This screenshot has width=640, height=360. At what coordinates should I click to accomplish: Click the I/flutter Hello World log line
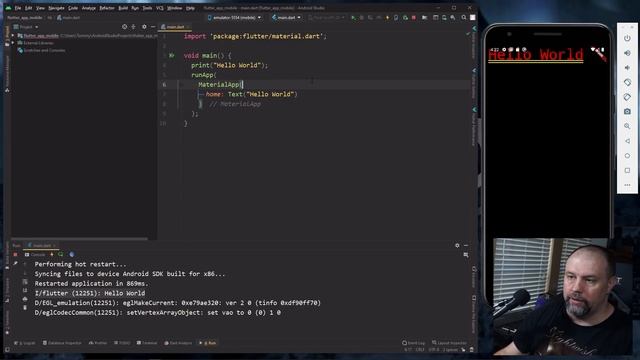90,293
